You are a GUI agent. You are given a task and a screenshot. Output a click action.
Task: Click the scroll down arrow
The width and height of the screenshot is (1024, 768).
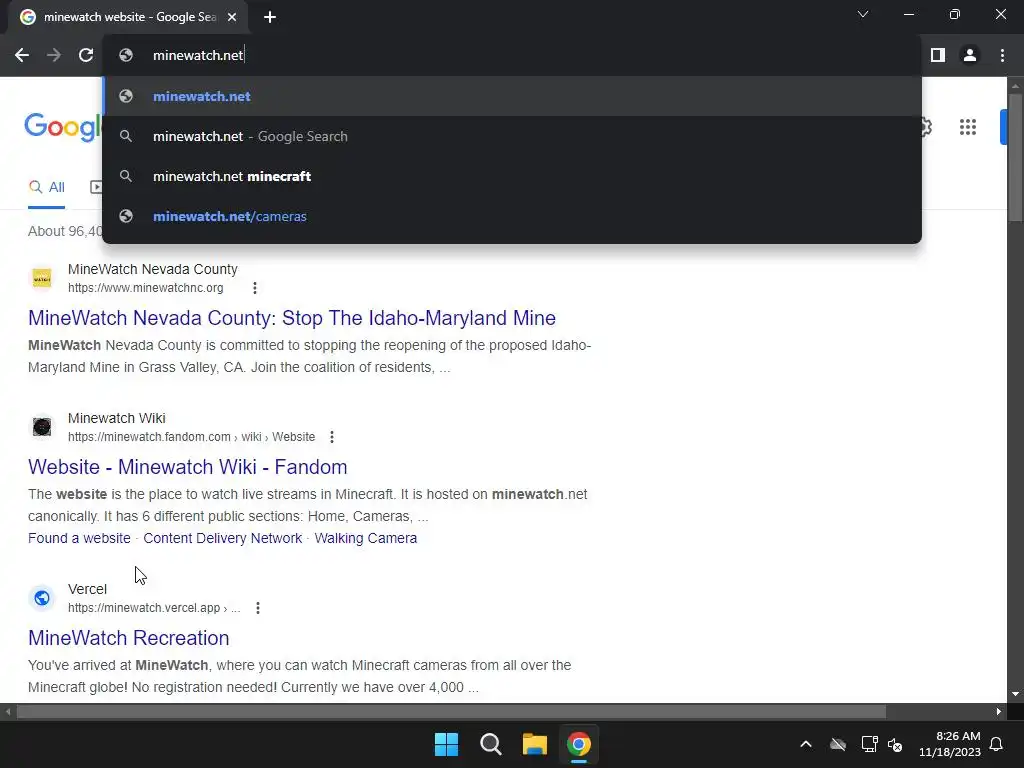[1016, 694]
